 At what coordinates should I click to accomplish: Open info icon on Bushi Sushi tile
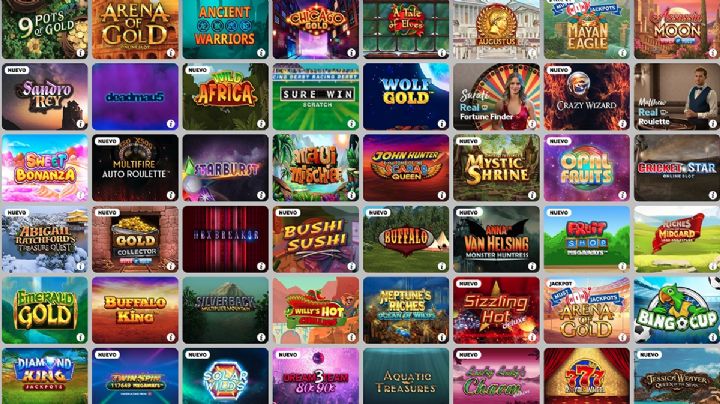(x=351, y=266)
